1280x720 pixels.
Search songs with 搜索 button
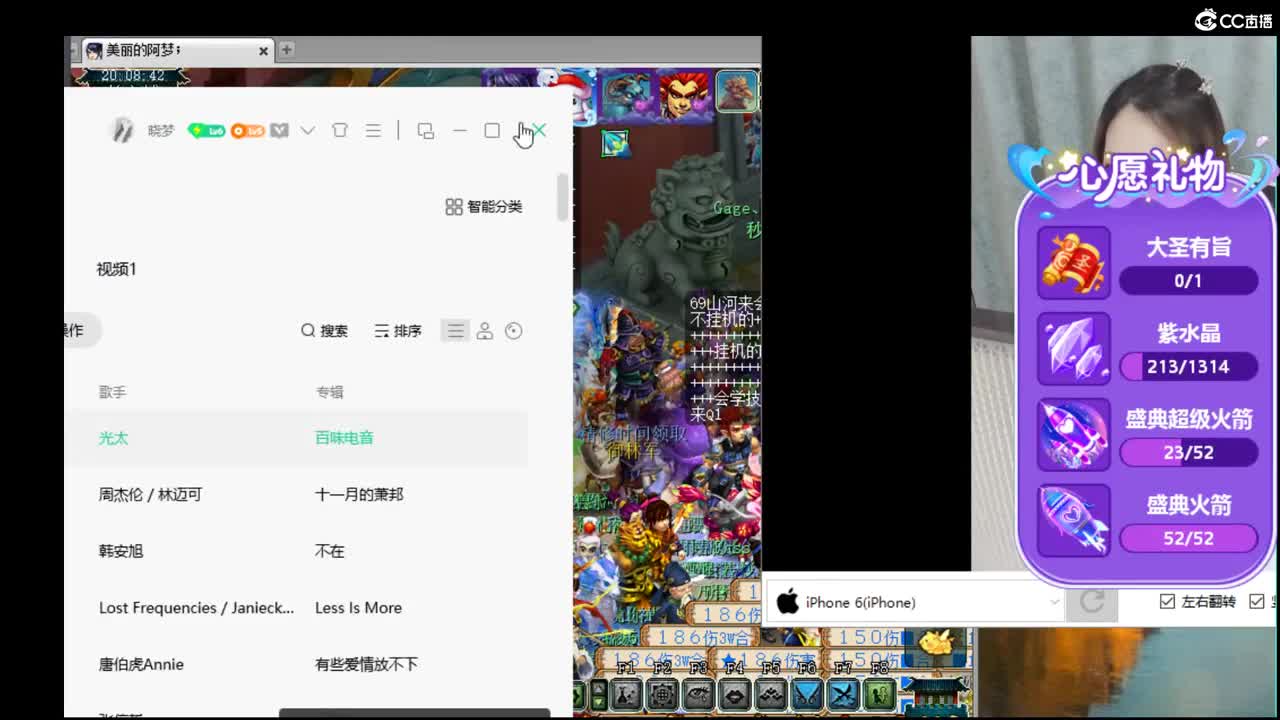(325, 331)
